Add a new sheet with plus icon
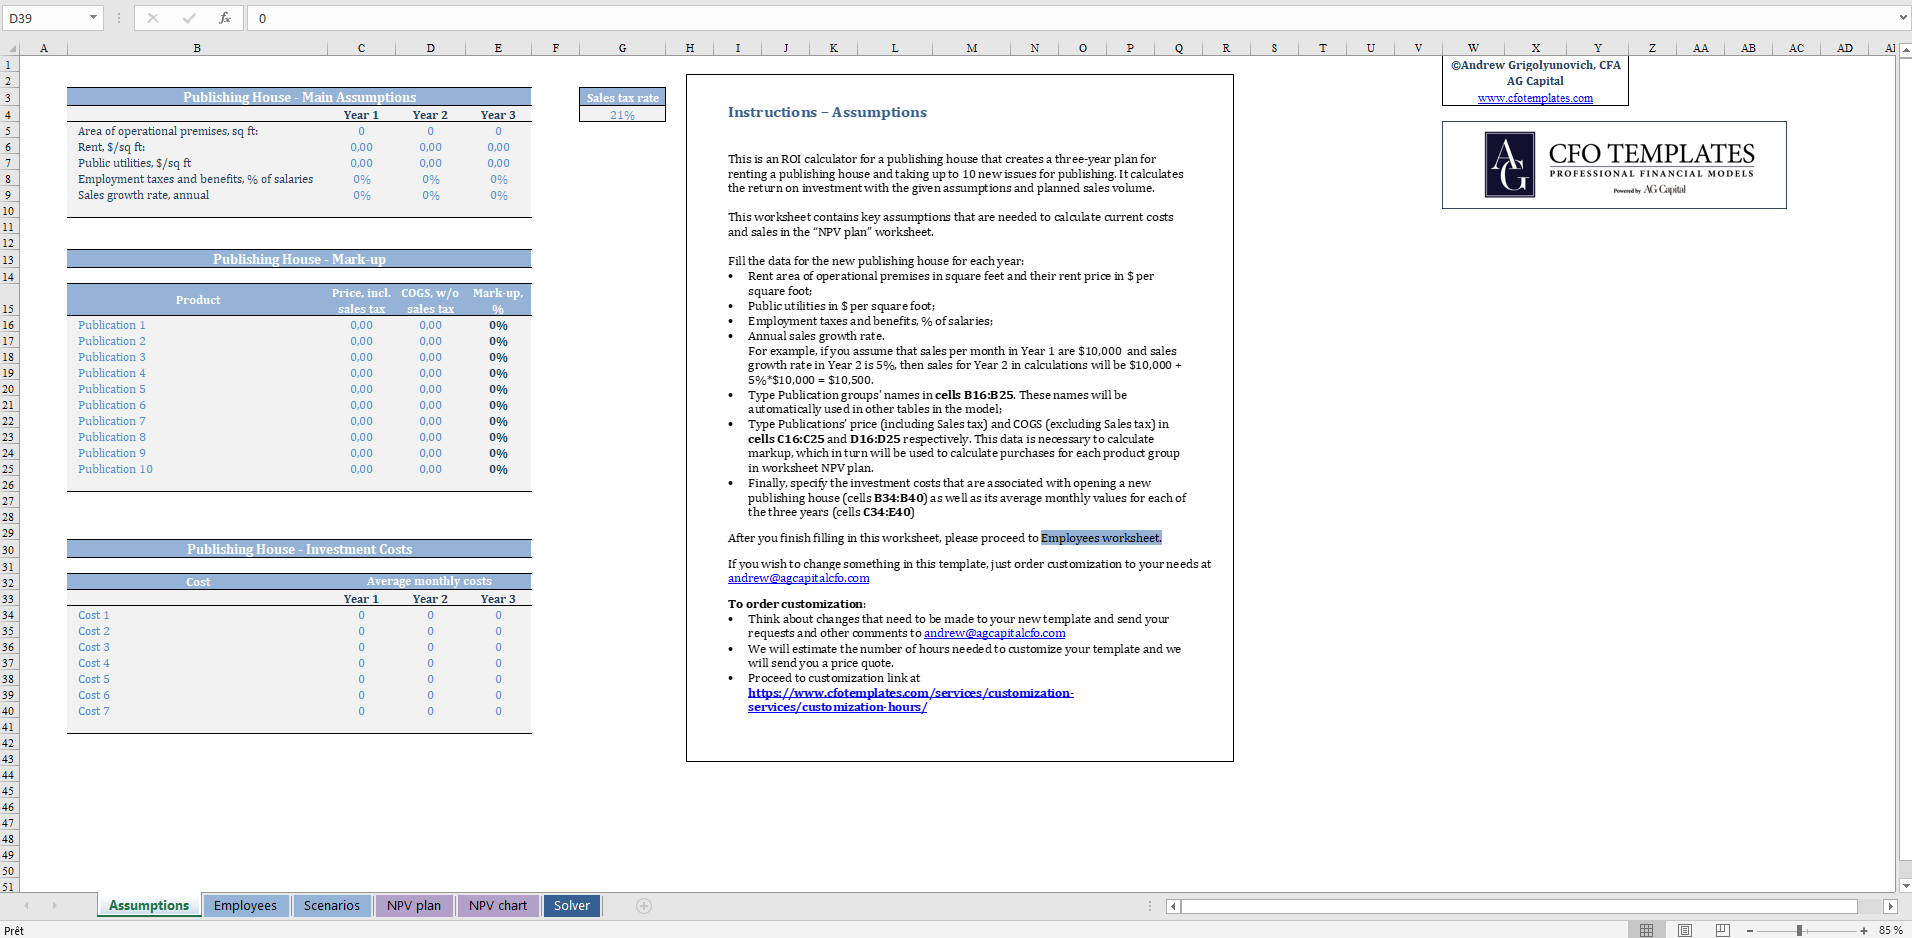Viewport: 1912px width, 938px height. (x=644, y=906)
